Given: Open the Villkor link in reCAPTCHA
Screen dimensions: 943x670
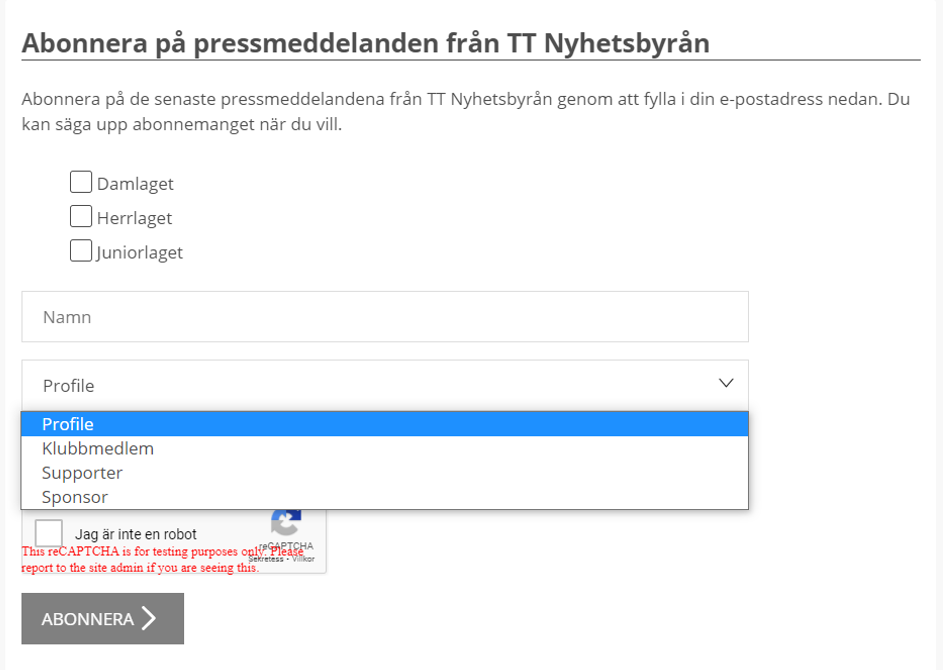Looking at the screenshot, I should click(x=303, y=559).
